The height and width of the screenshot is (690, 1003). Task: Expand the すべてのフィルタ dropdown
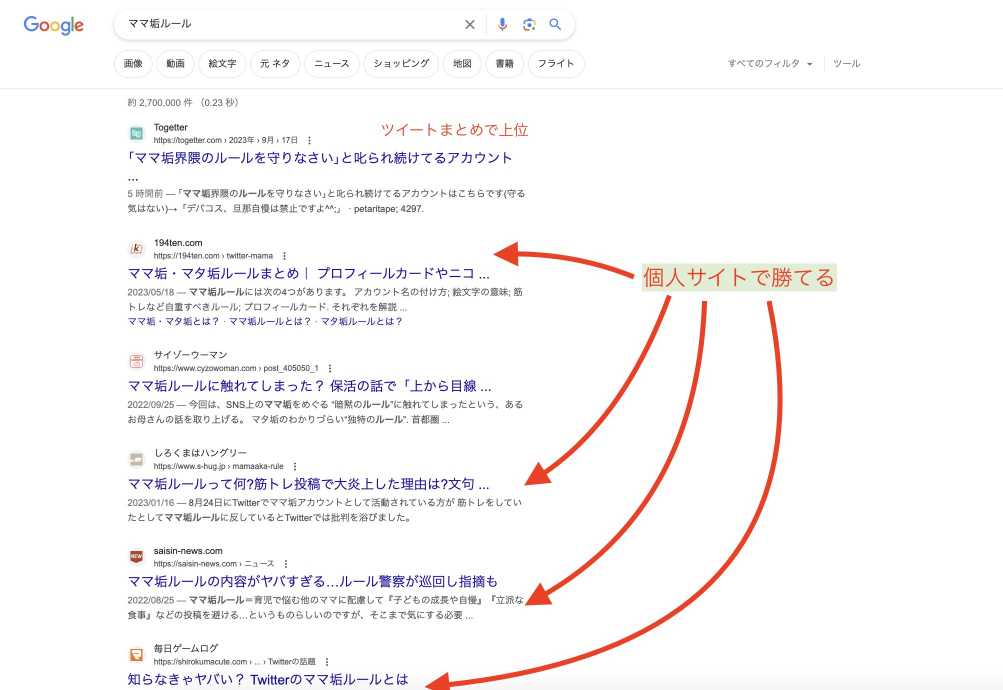tap(770, 64)
